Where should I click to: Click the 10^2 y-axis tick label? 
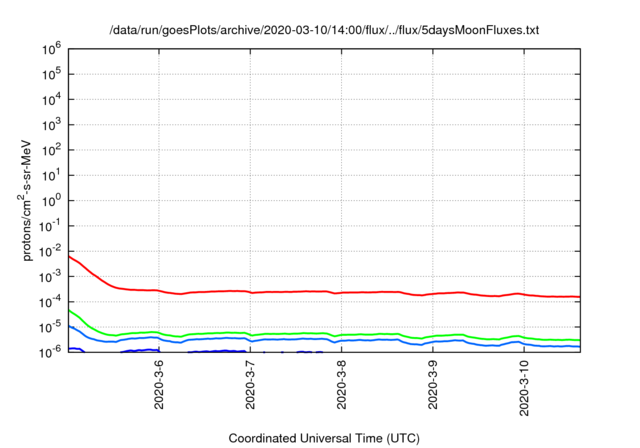(51, 150)
